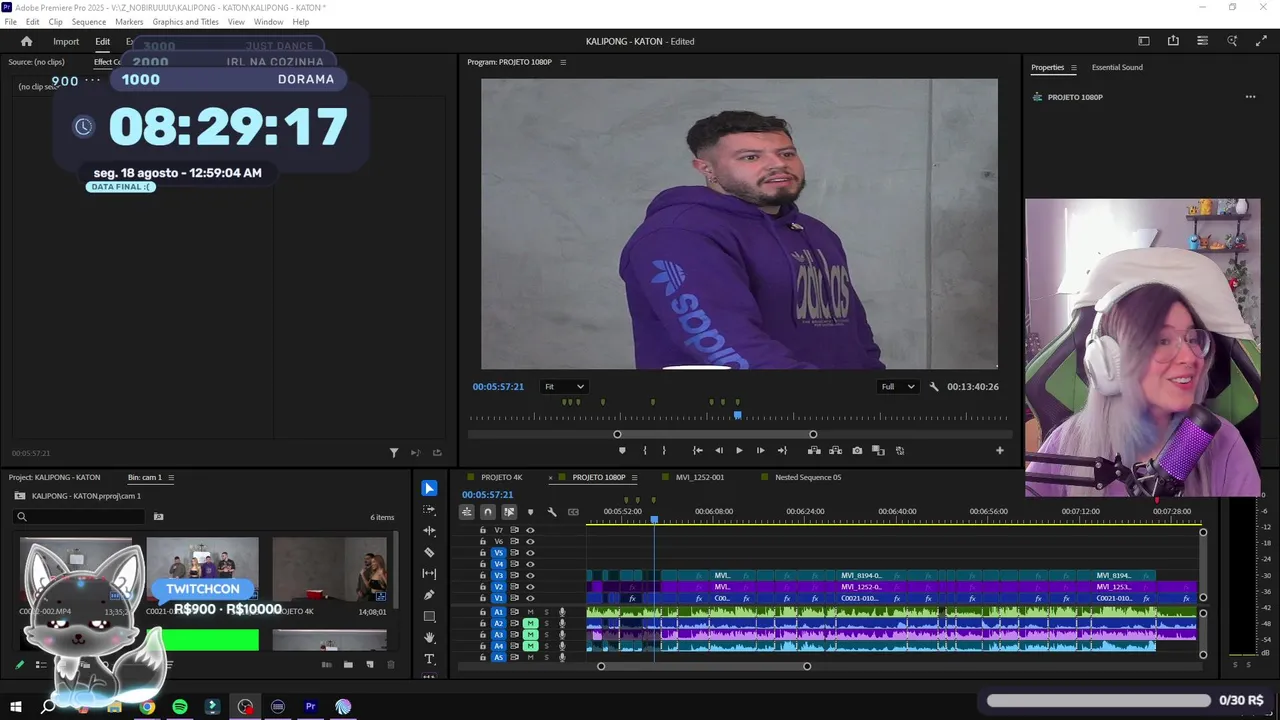Select the Rectangle tool
1280x720 pixels.
tap(429, 616)
